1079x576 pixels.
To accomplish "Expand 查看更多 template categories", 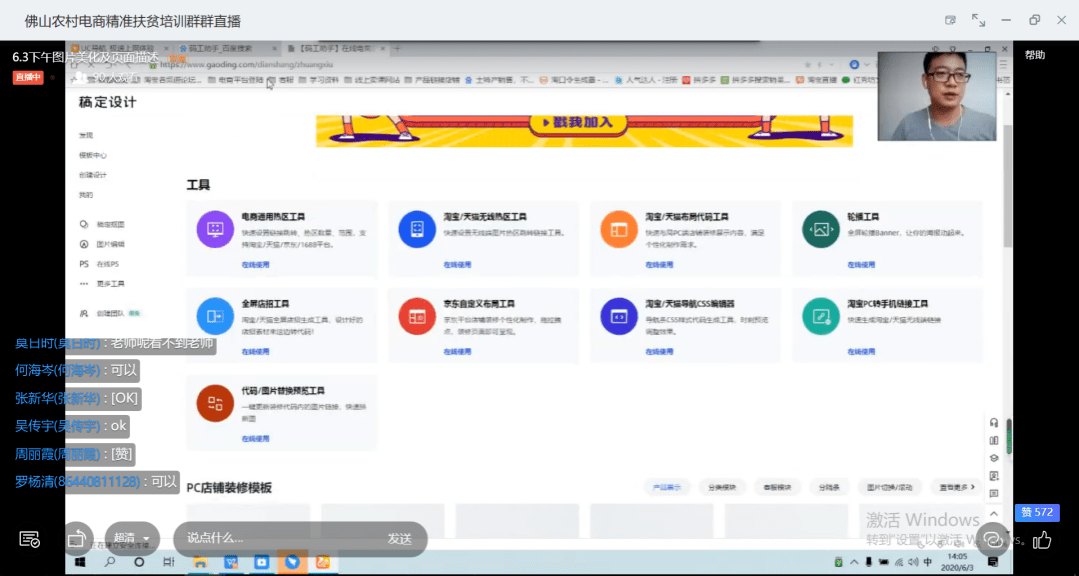I will pyautogui.click(x=956, y=487).
